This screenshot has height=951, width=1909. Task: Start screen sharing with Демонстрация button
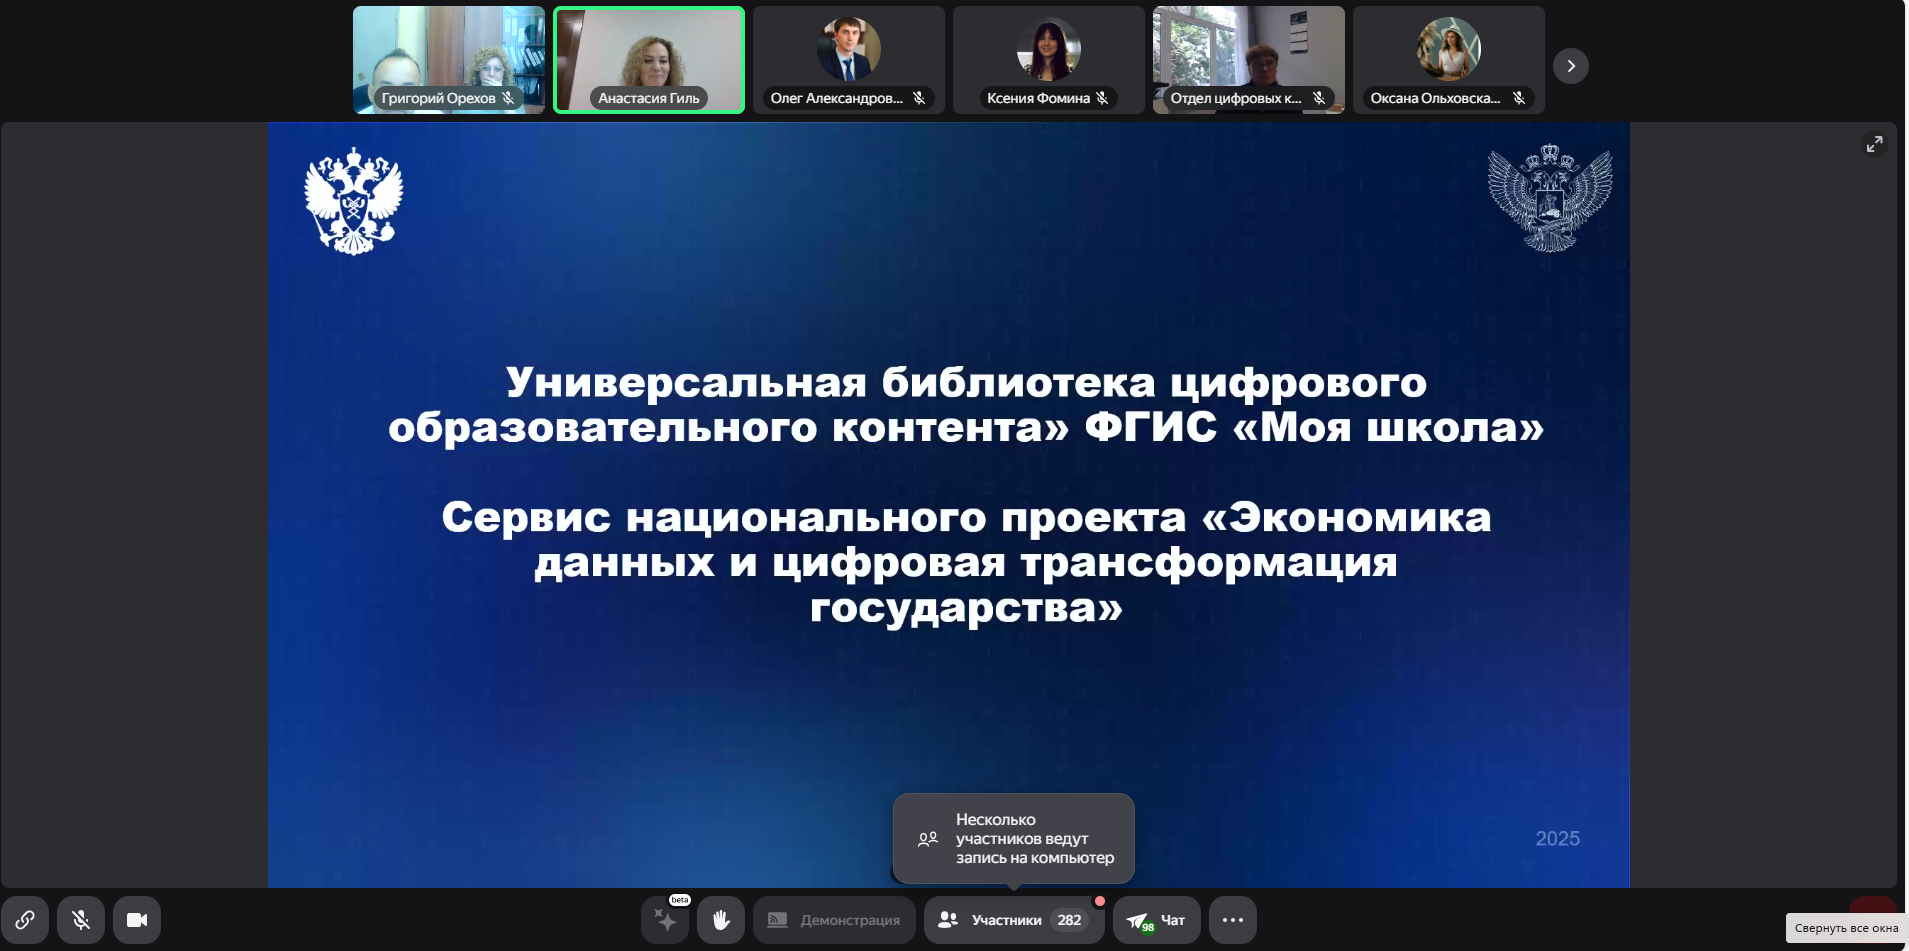pos(834,920)
